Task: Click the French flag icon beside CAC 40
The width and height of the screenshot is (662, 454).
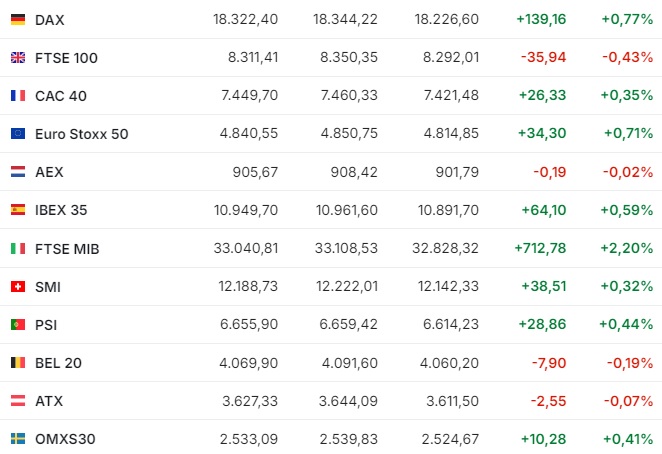Action: pos(18,95)
